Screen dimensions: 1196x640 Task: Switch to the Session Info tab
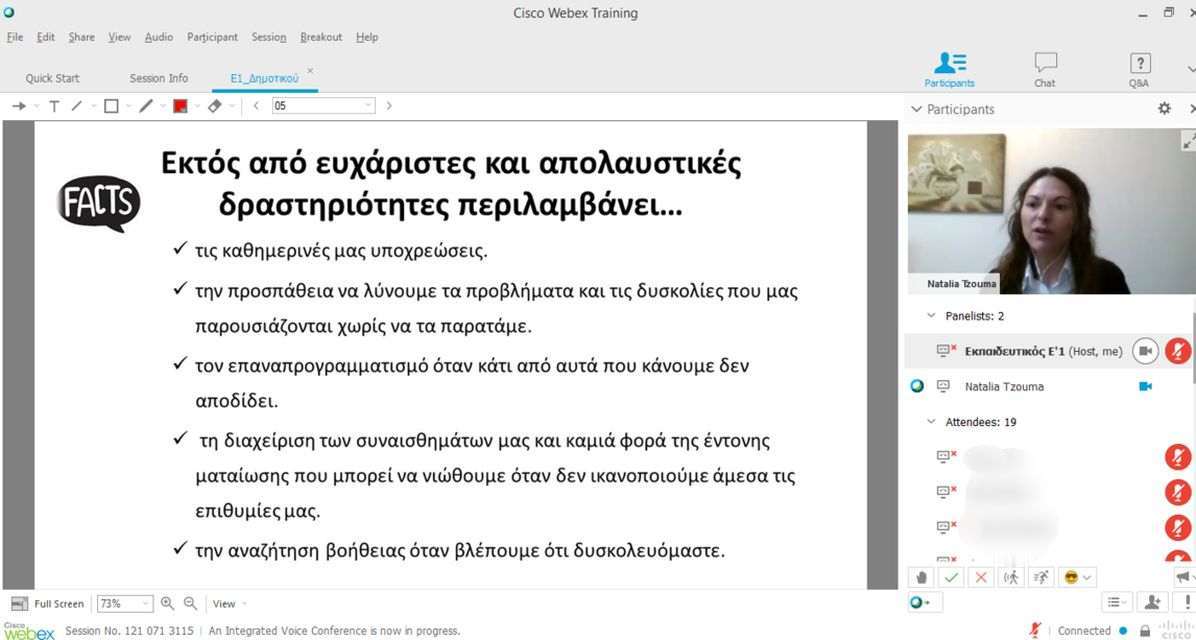159,78
